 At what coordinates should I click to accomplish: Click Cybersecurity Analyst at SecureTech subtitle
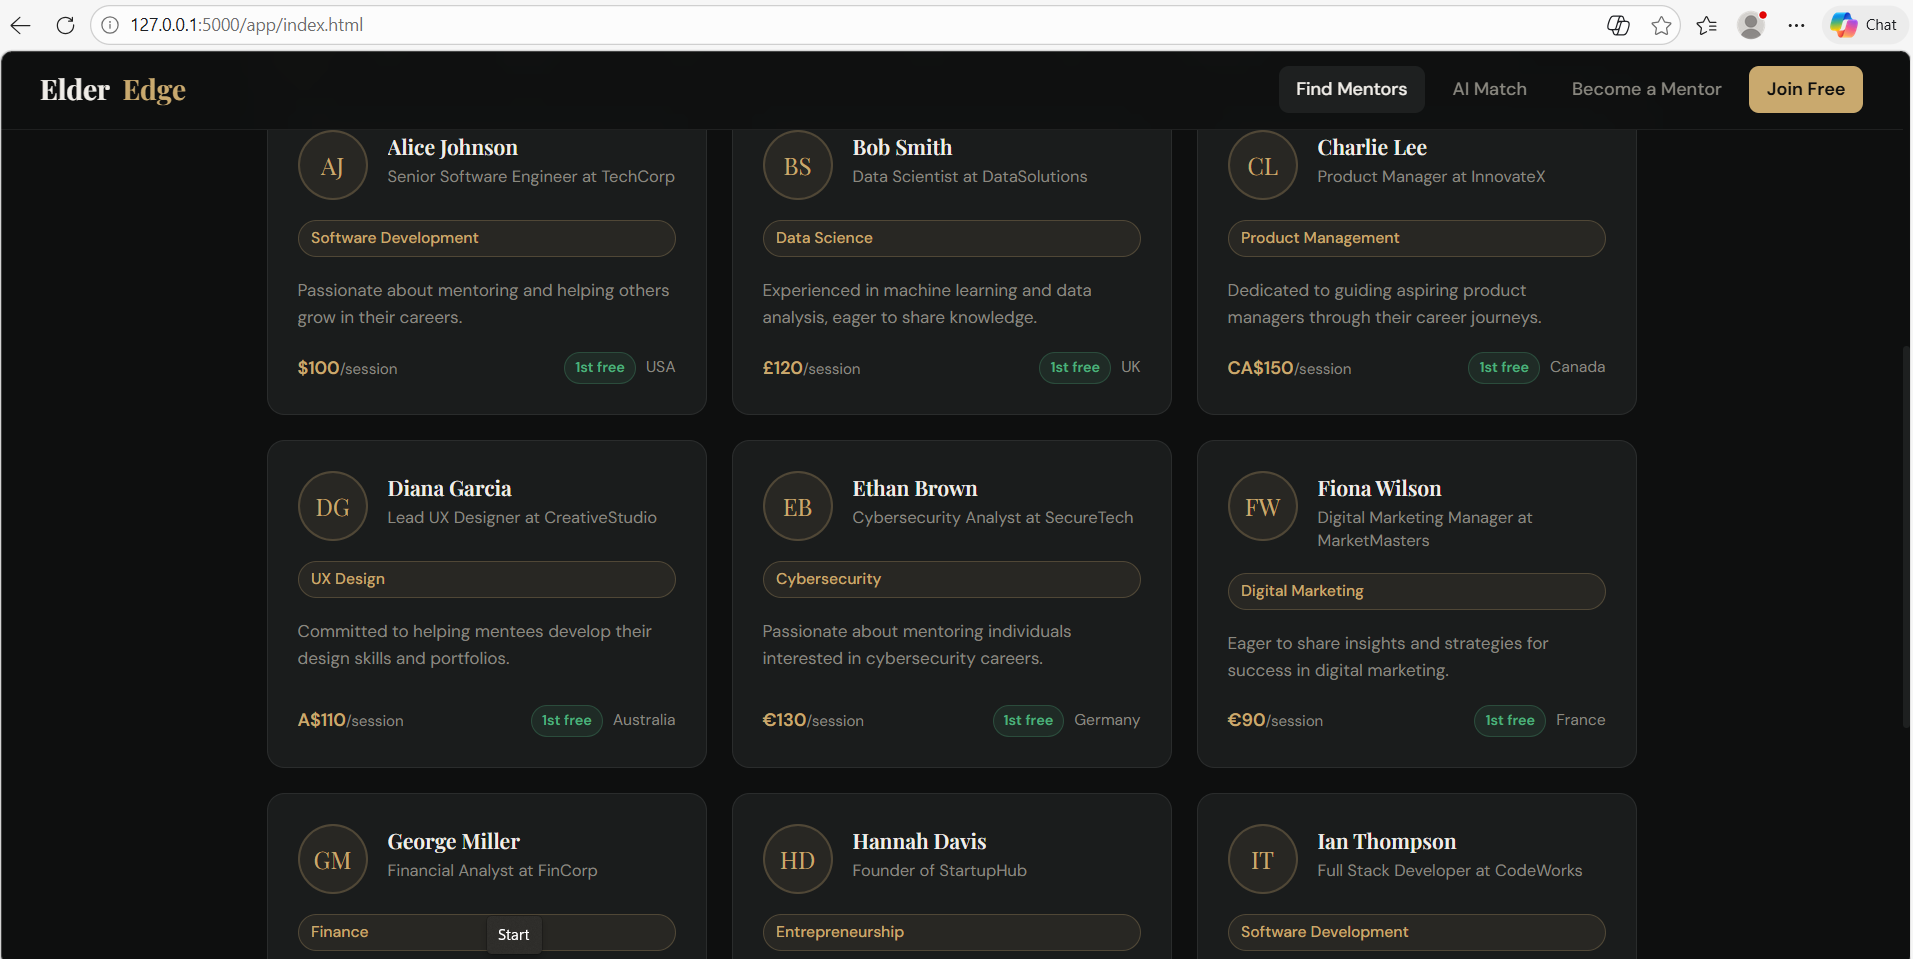tap(993, 518)
